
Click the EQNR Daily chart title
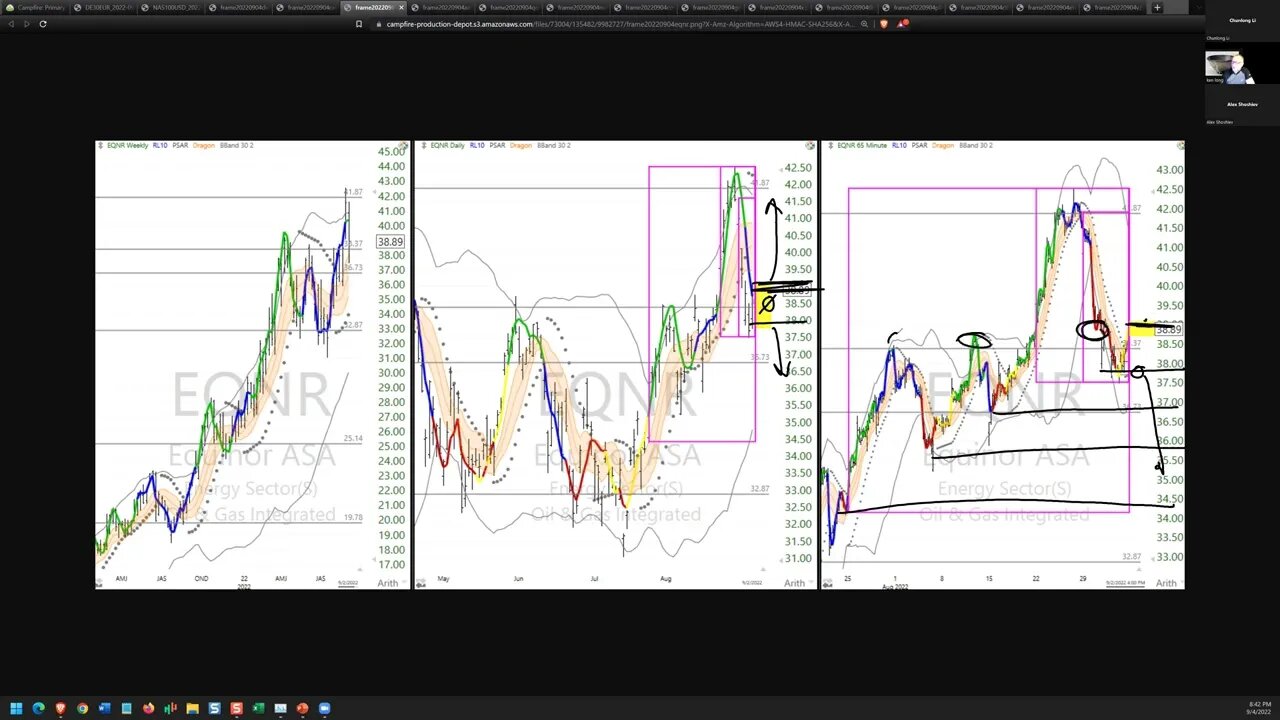coord(447,146)
